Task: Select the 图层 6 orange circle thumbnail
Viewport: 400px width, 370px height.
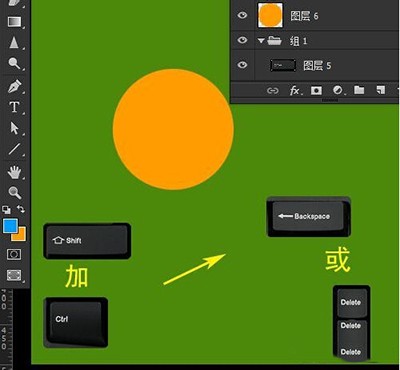Action: coord(270,15)
